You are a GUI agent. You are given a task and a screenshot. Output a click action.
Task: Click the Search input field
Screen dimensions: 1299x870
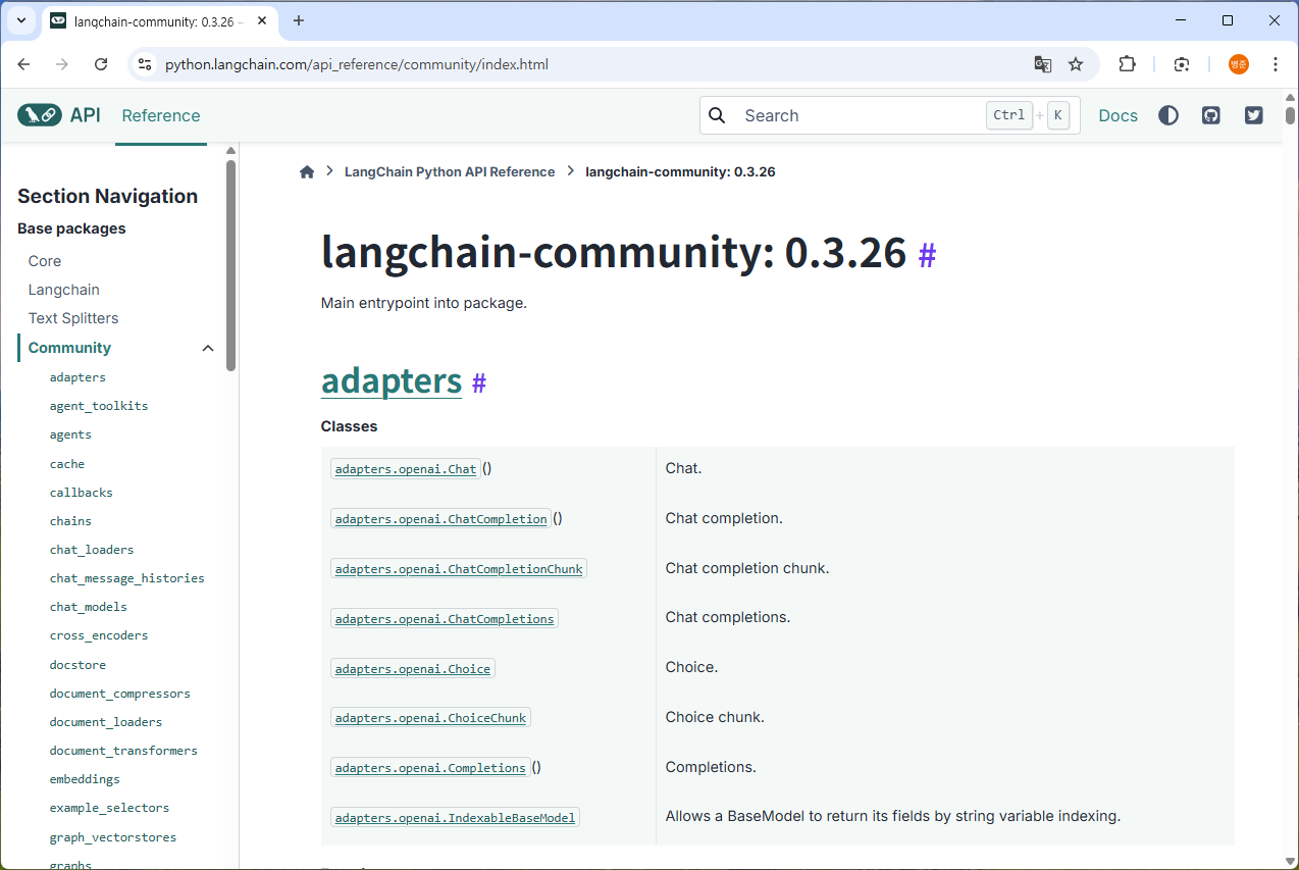click(890, 116)
